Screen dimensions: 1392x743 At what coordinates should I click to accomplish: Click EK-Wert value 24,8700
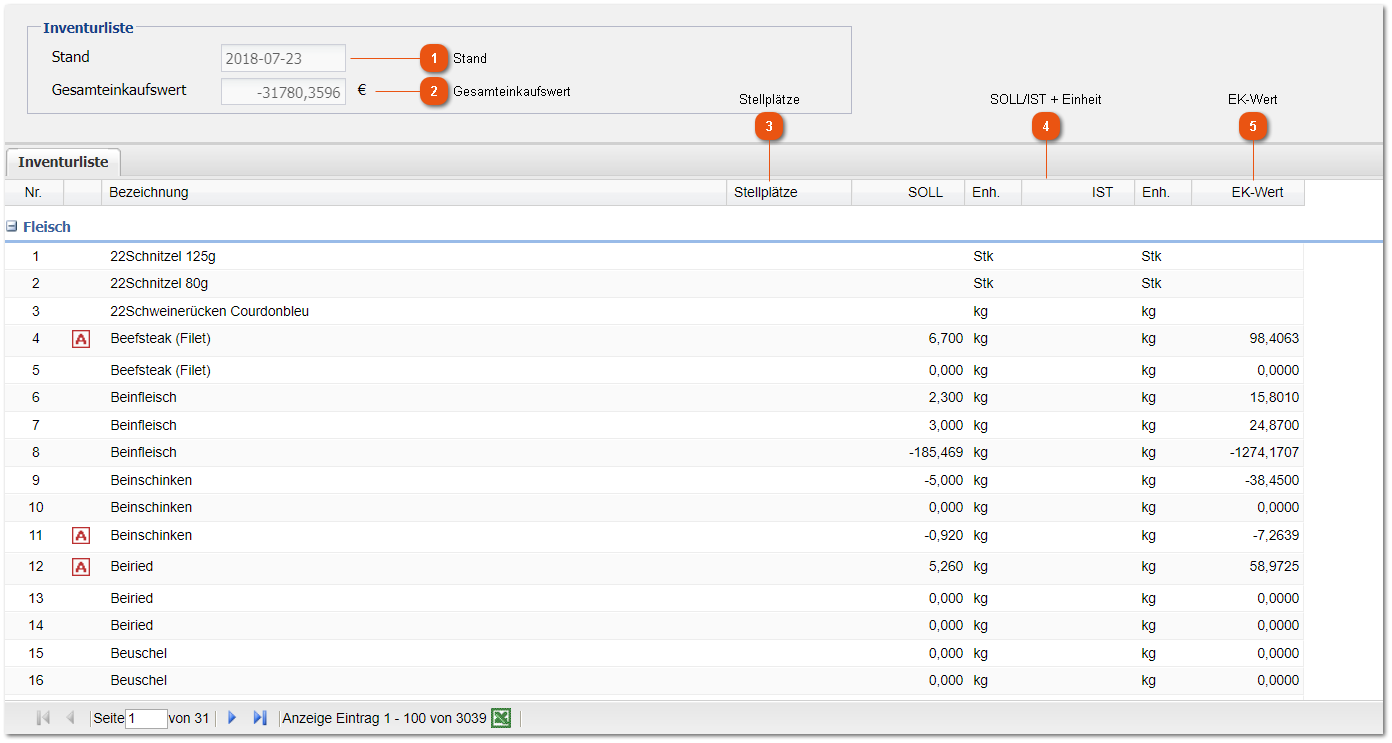tap(1274, 425)
